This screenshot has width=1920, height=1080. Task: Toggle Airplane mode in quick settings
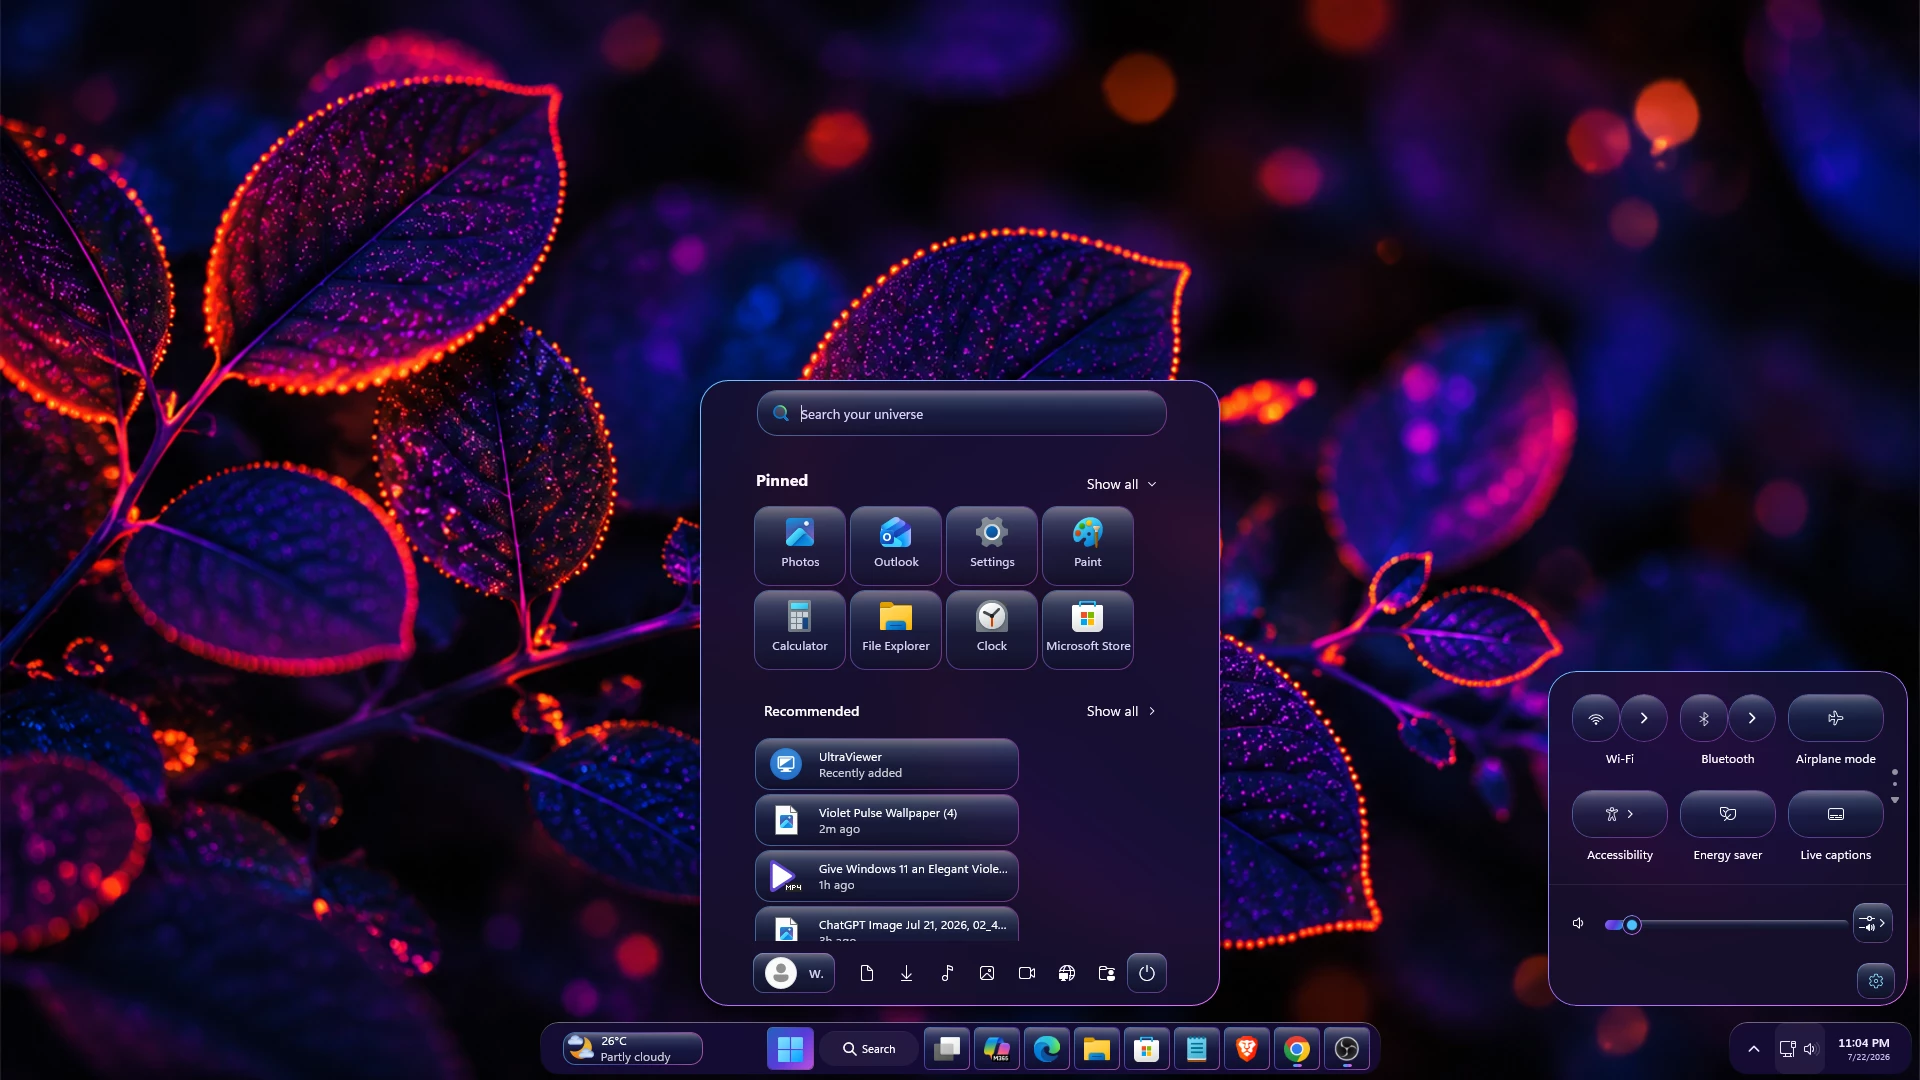(1836, 718)
